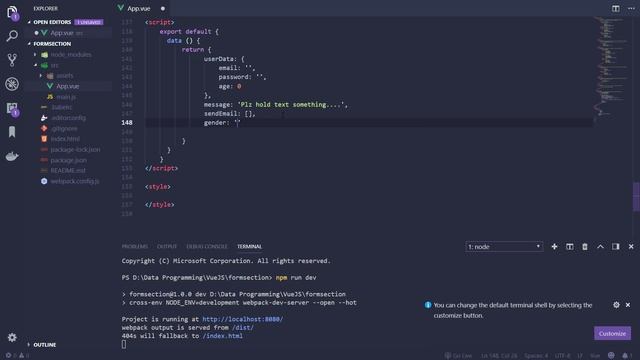The image size is (640, 360).
Task: Open main.js in the file tree
Action: pos(66,97)
